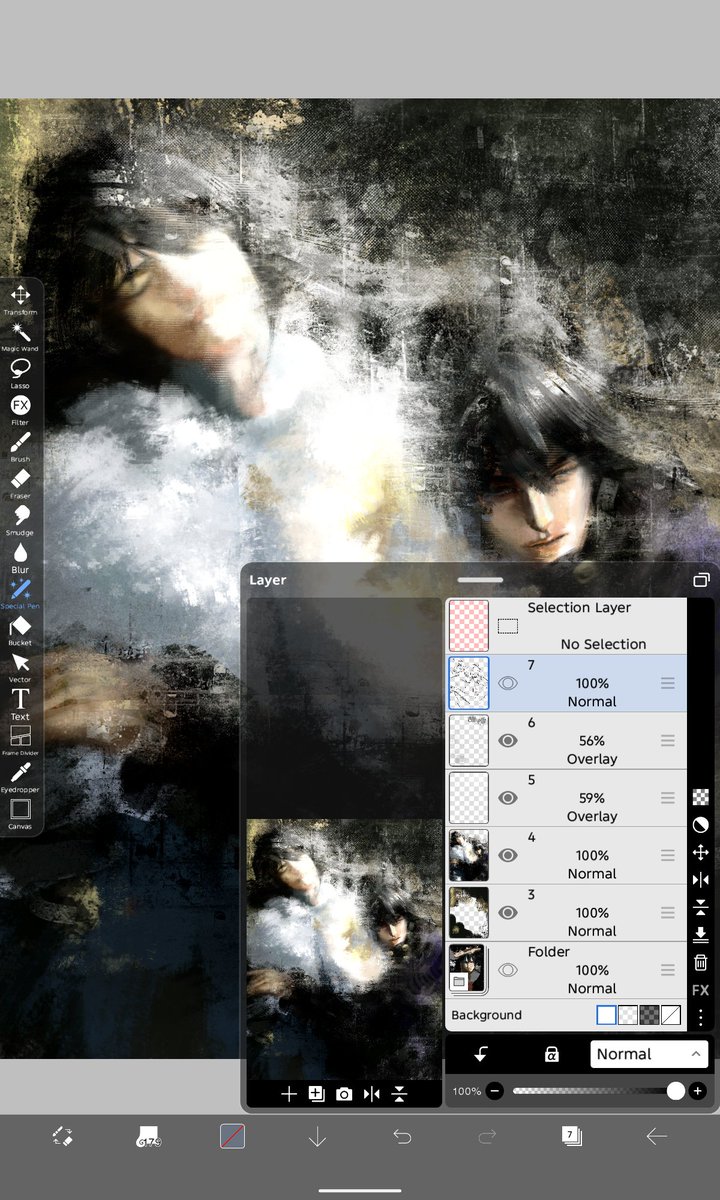The width and height of the screenshot is (720, 1200).
Task: Select the Frame Divider tool
Action: click(x=20, y=740)
